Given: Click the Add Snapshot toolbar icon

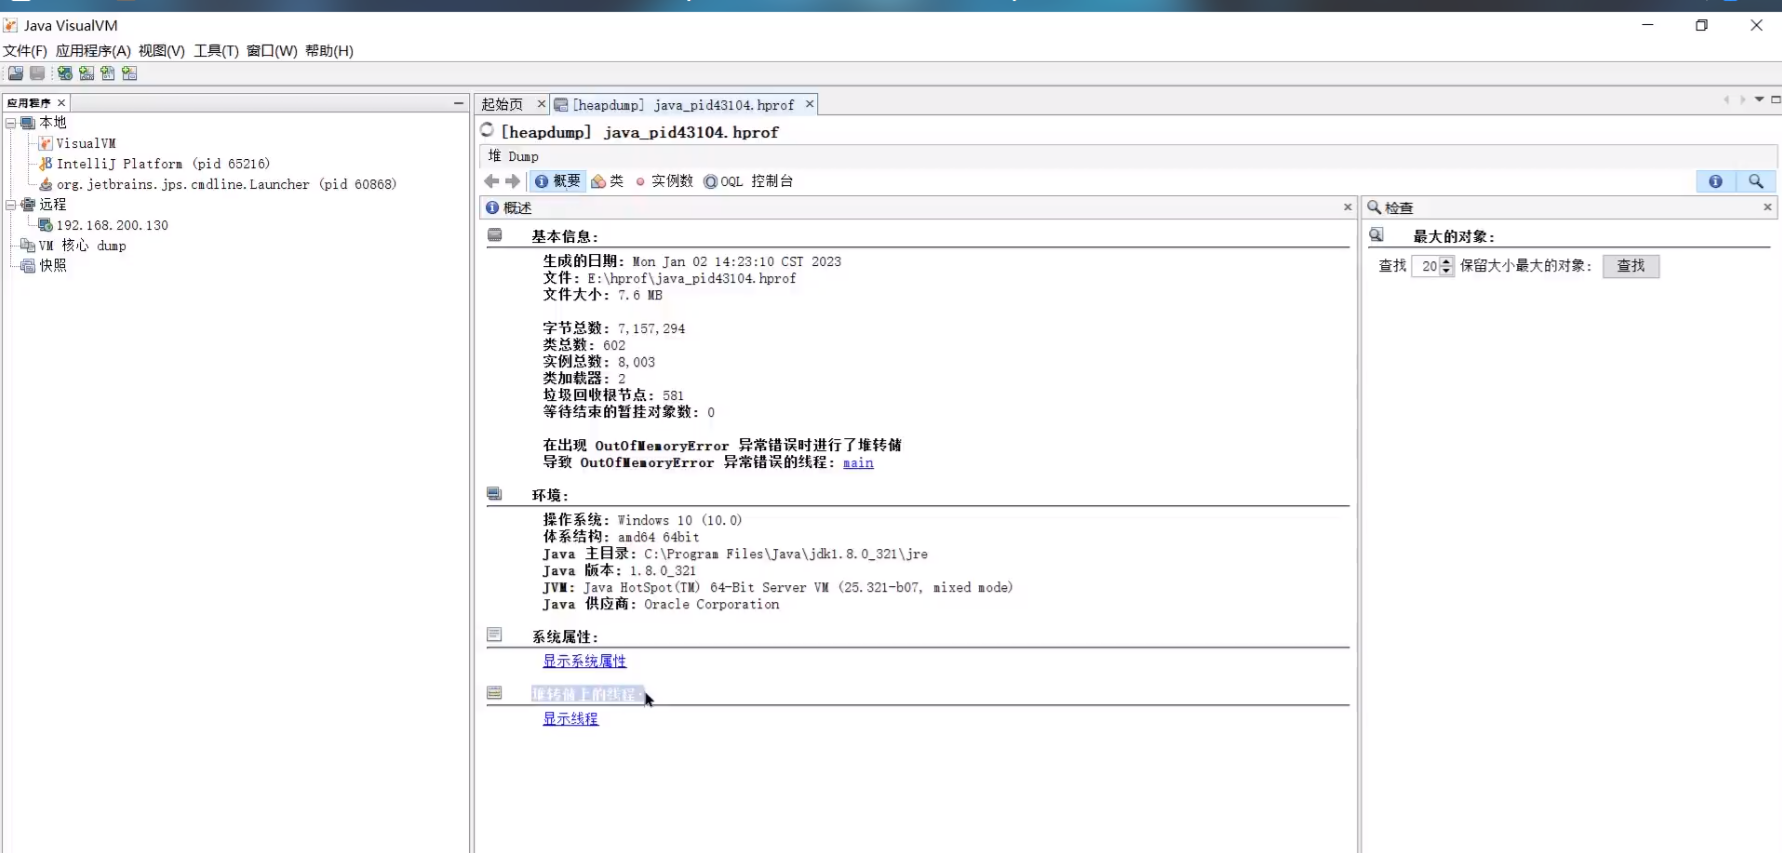Looking at the screenshot, I should pyautogui.click(x=130, y=73).
